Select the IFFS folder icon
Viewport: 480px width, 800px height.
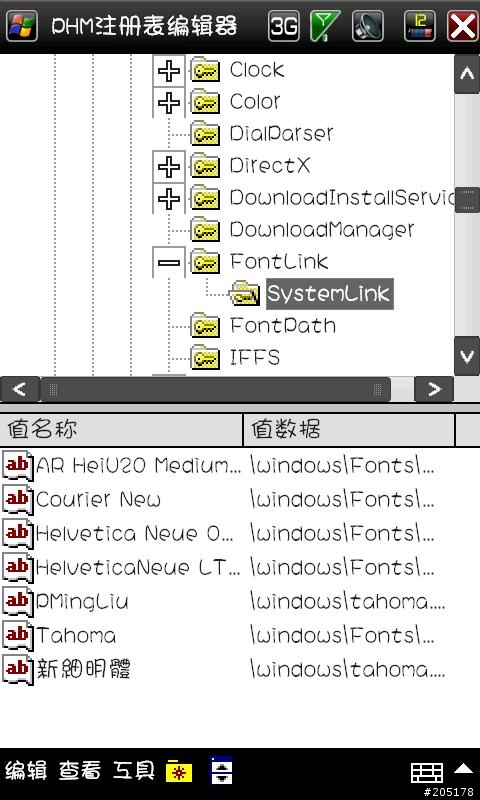point(205,358)
